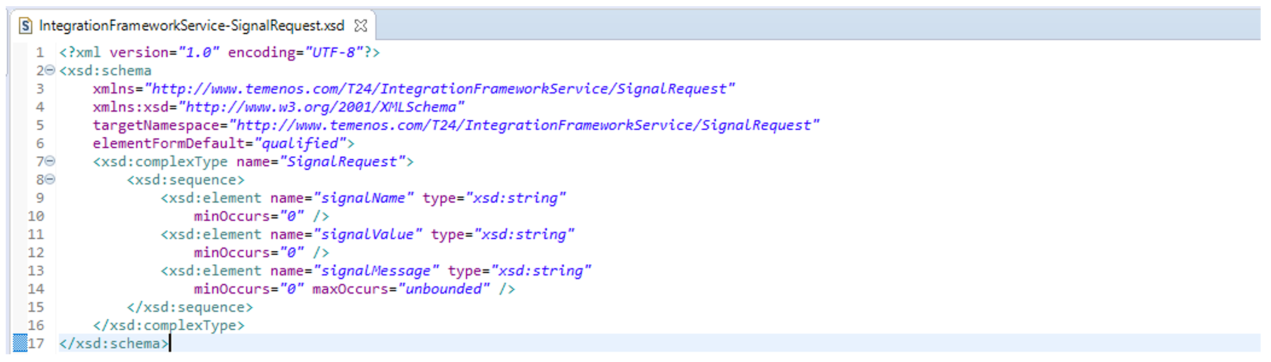Click the closing xsd:sequence tag

[x=190, y=306]
